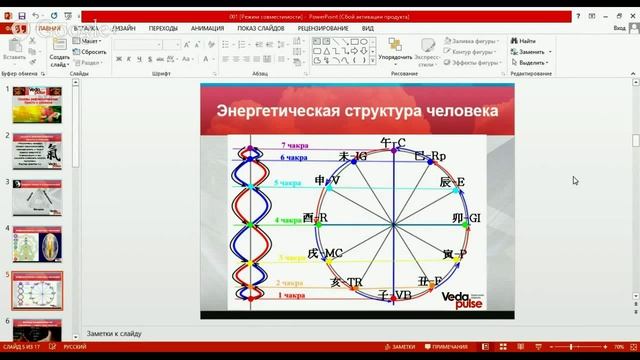The width and height of the screenshot is (640, 360).
Task: Open the Выделить select dropdown
Action: coord(530,62)
